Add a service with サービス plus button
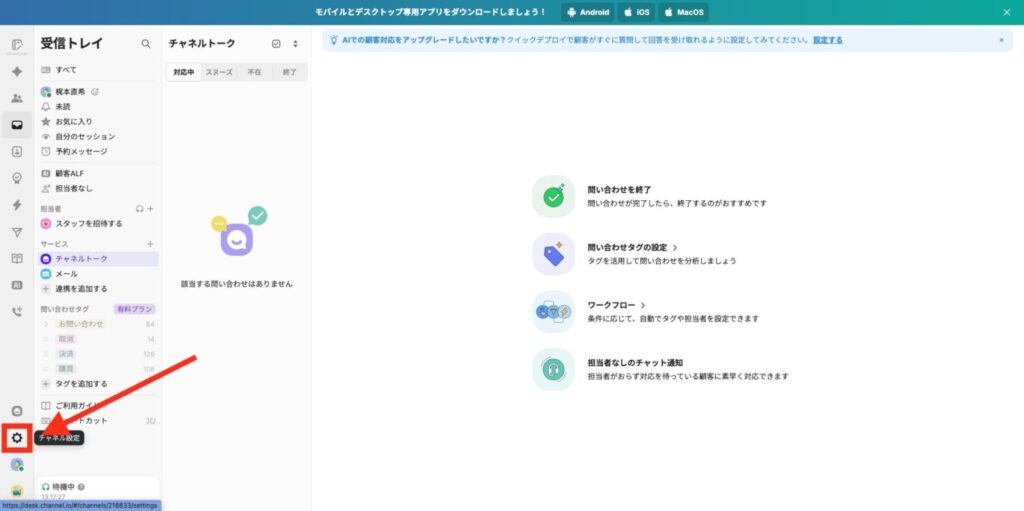Viewport: 1024px width, 511px height. click(x=150, y=244)
